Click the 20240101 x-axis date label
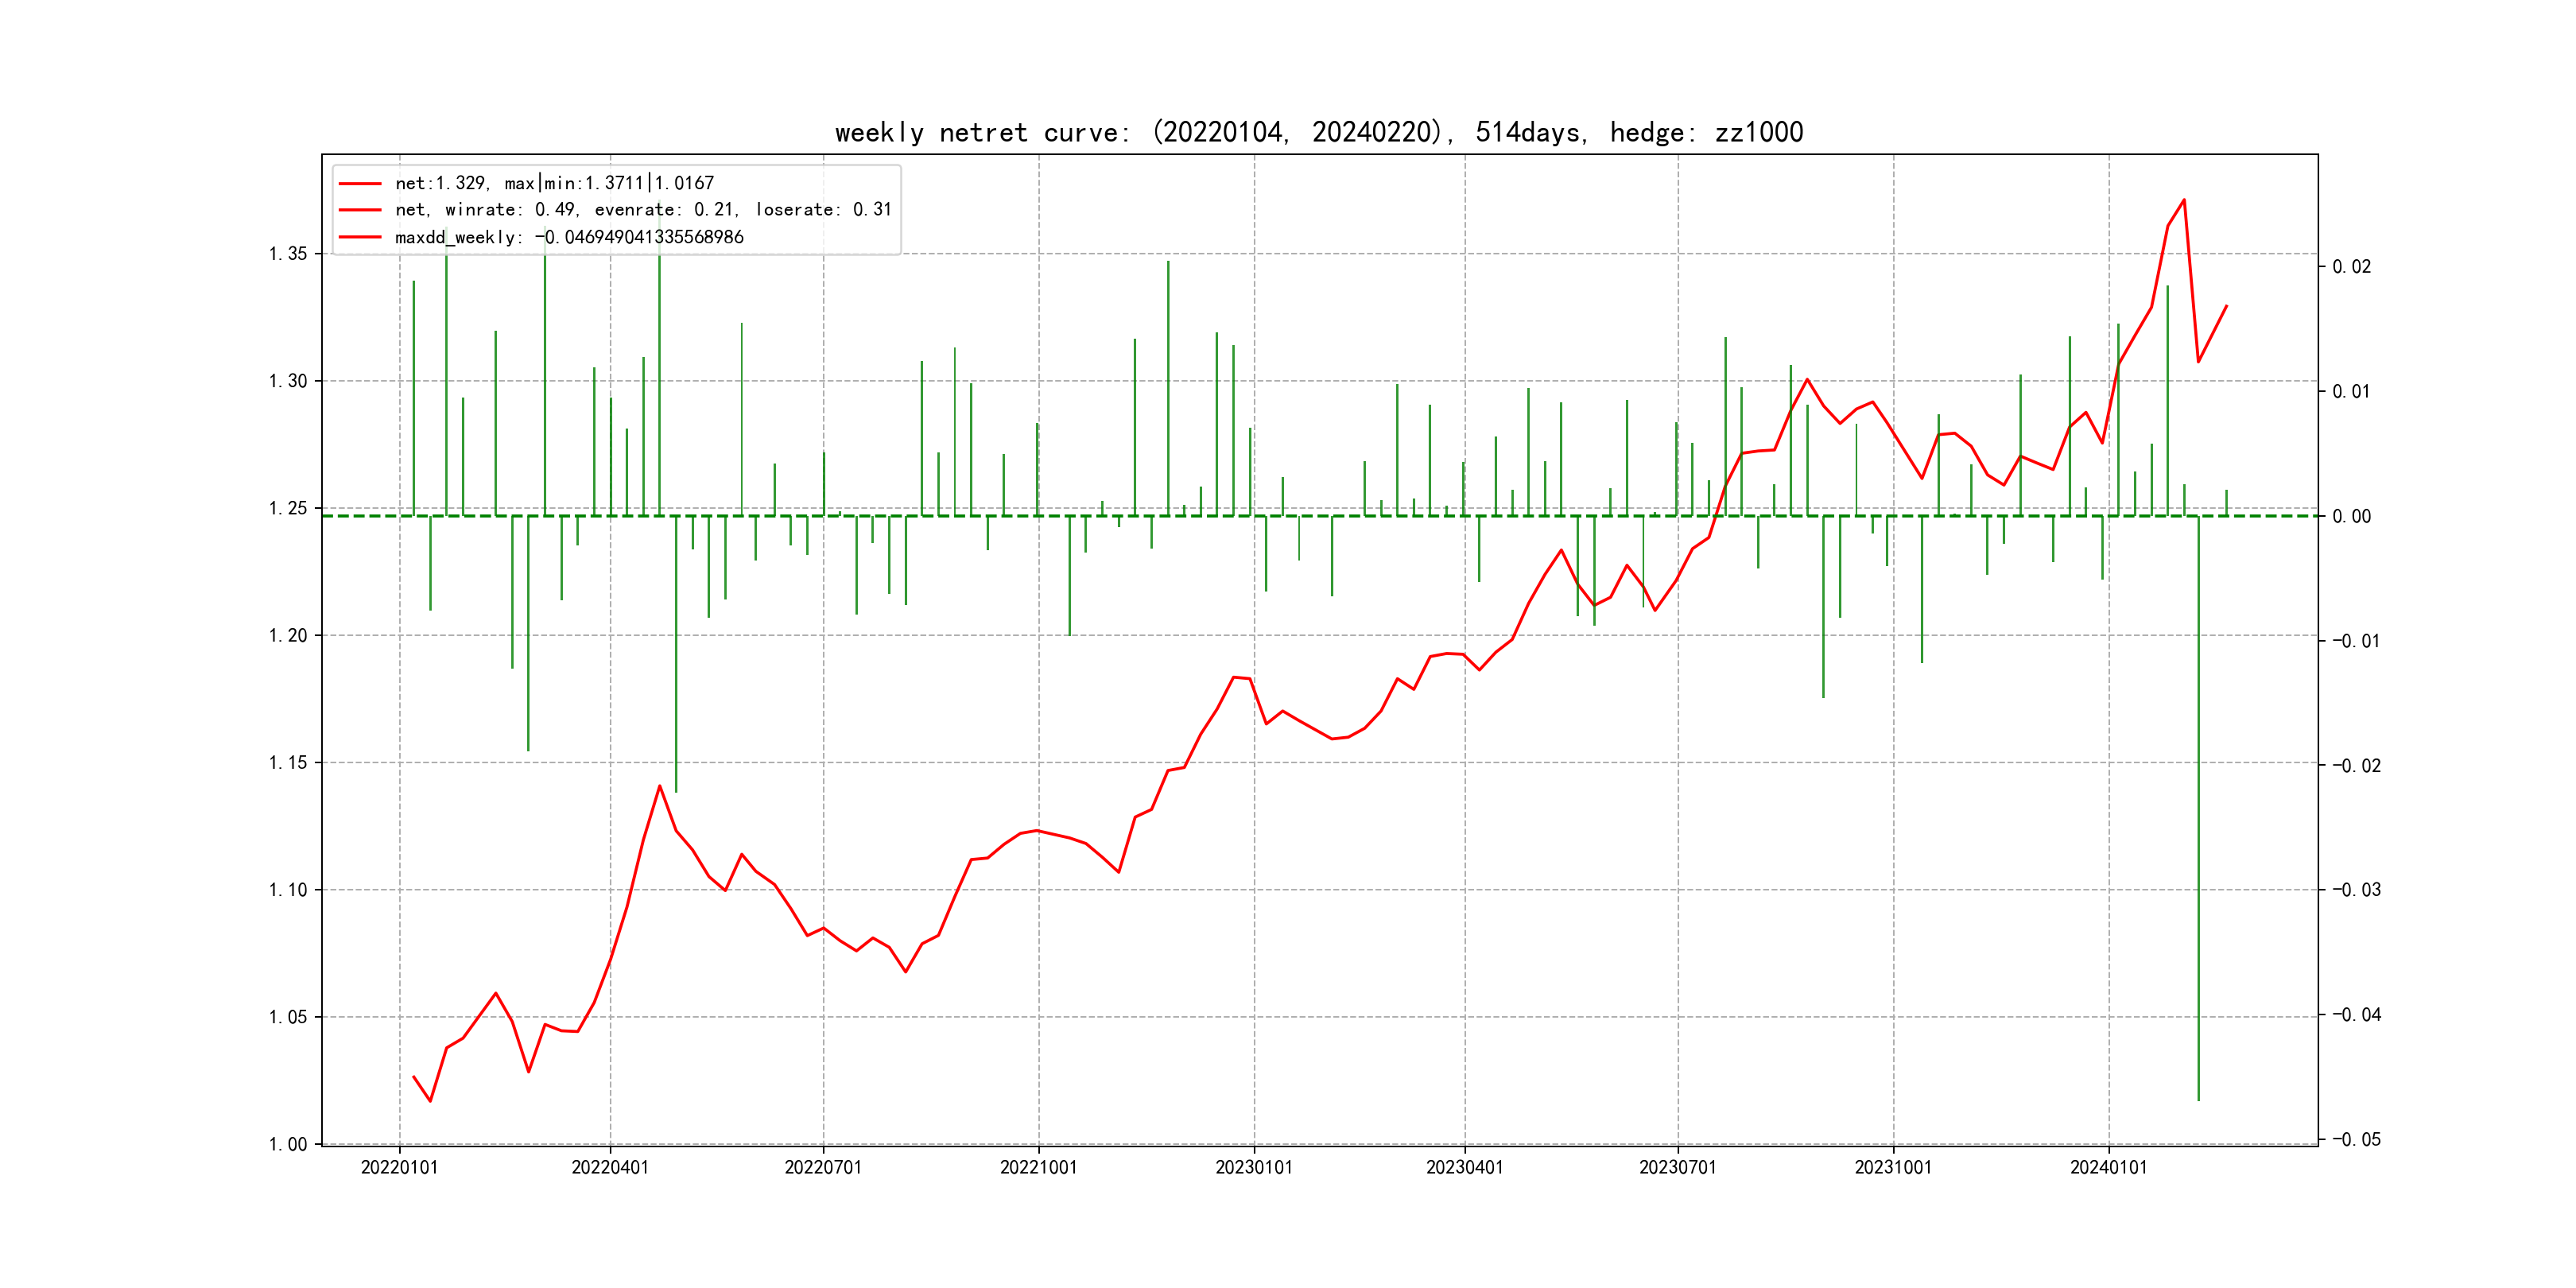2576x1288 pixels. [2108, 1168]
